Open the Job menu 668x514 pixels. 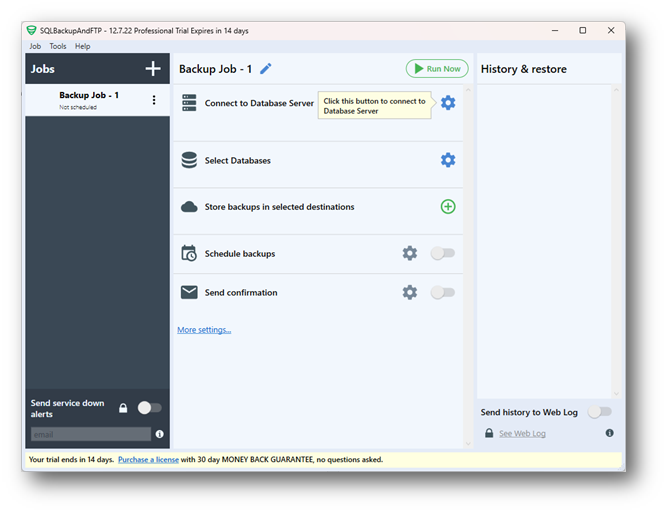[x=35, y=46]
